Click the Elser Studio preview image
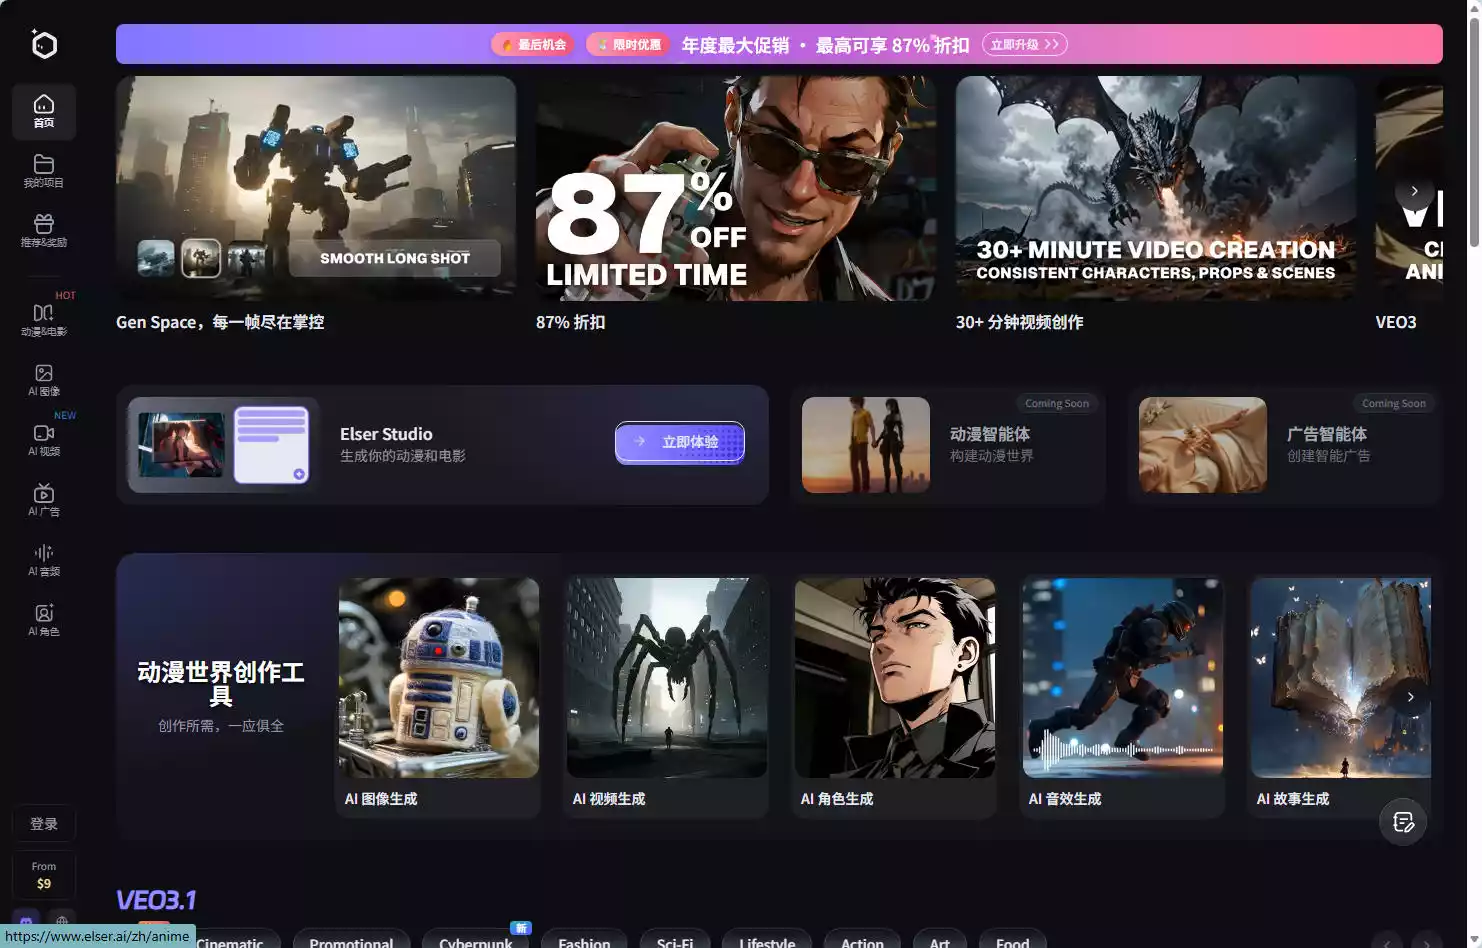The width and height of the screenshot is (1482, 948). (x=224, y=445)
